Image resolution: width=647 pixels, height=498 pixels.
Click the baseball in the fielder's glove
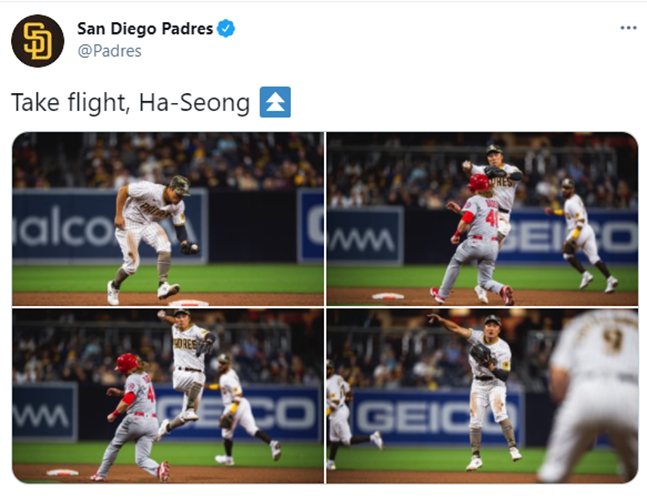click(x=193, y=248)
